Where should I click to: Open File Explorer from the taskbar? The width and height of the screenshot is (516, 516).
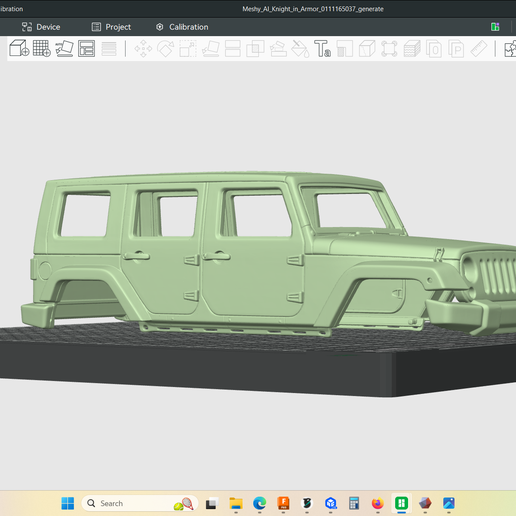click(x=236, y=503)
